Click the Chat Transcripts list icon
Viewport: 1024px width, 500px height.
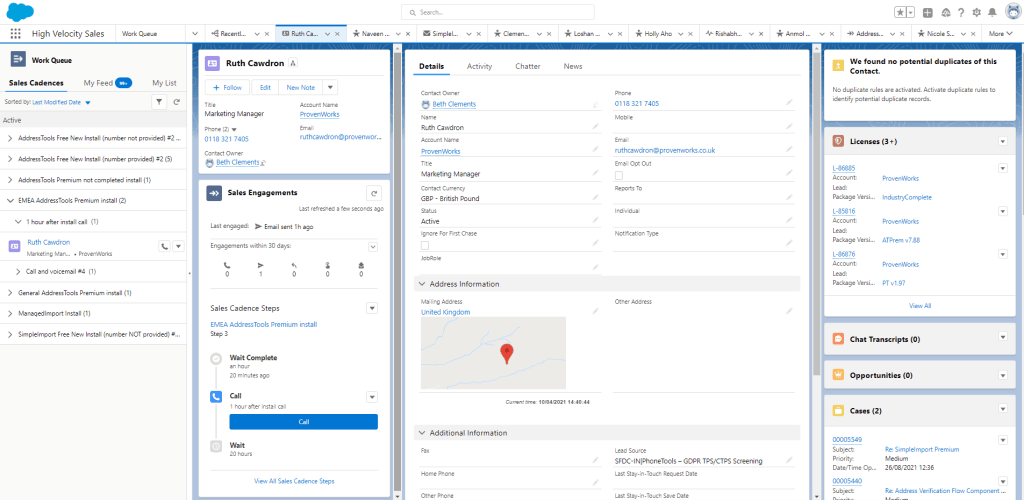[x=839, y=339]
